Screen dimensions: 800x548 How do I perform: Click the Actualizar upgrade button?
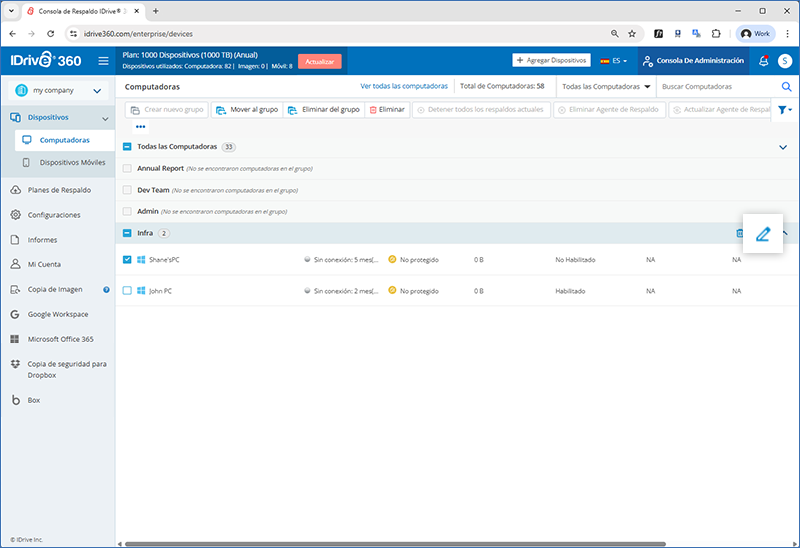click(319, 61)
